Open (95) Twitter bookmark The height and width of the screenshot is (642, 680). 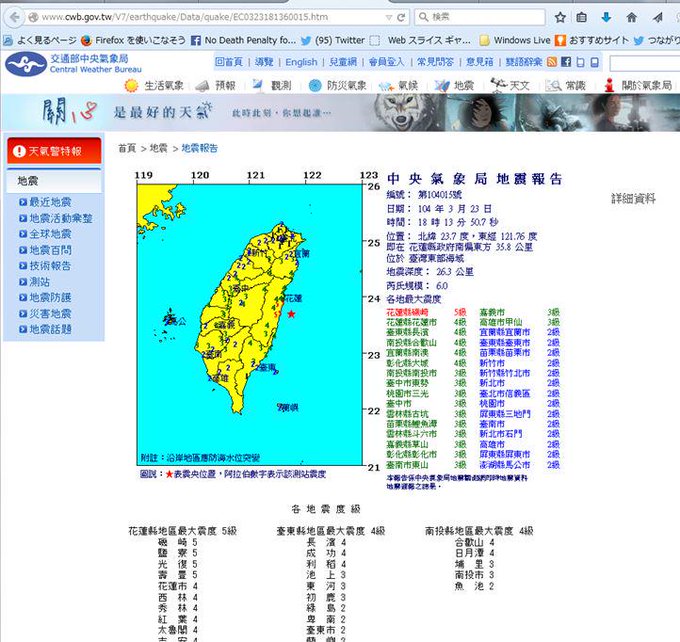pyautogui.click(x=333, y=40)
